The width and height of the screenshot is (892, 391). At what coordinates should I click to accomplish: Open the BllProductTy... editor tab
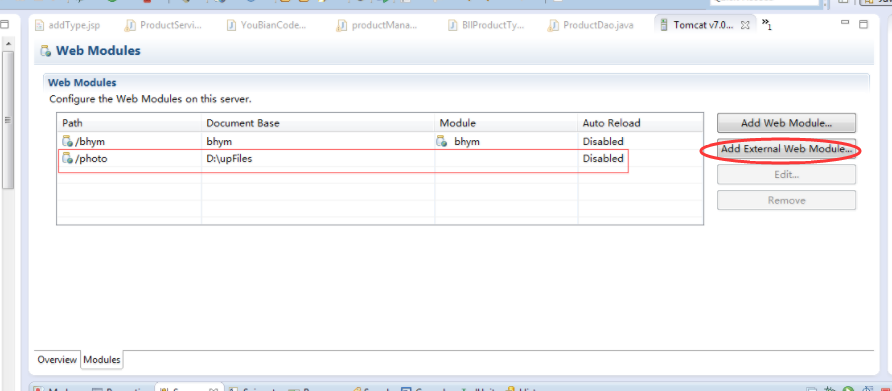click(486, 26)
